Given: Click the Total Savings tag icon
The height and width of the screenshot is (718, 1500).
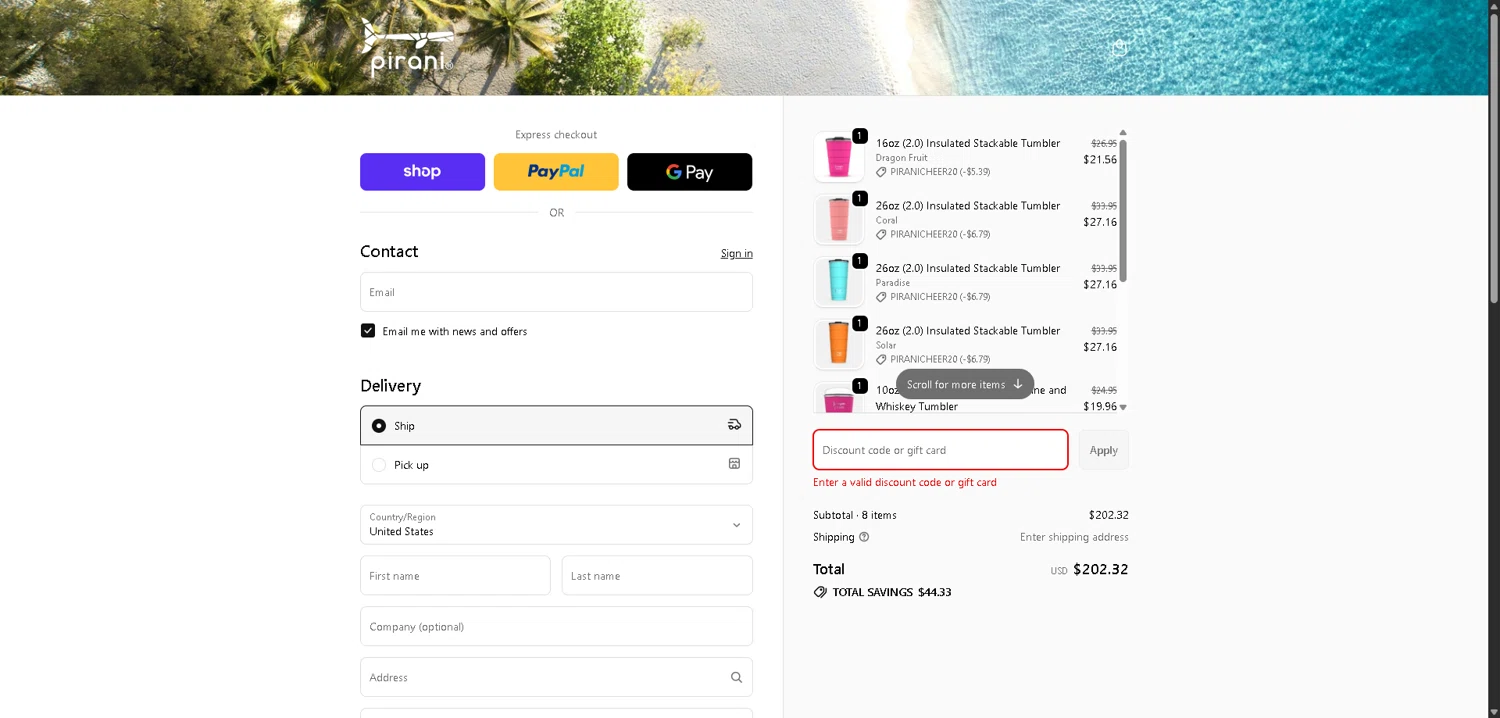Looking at the screenshot, I should click(820, 592).
